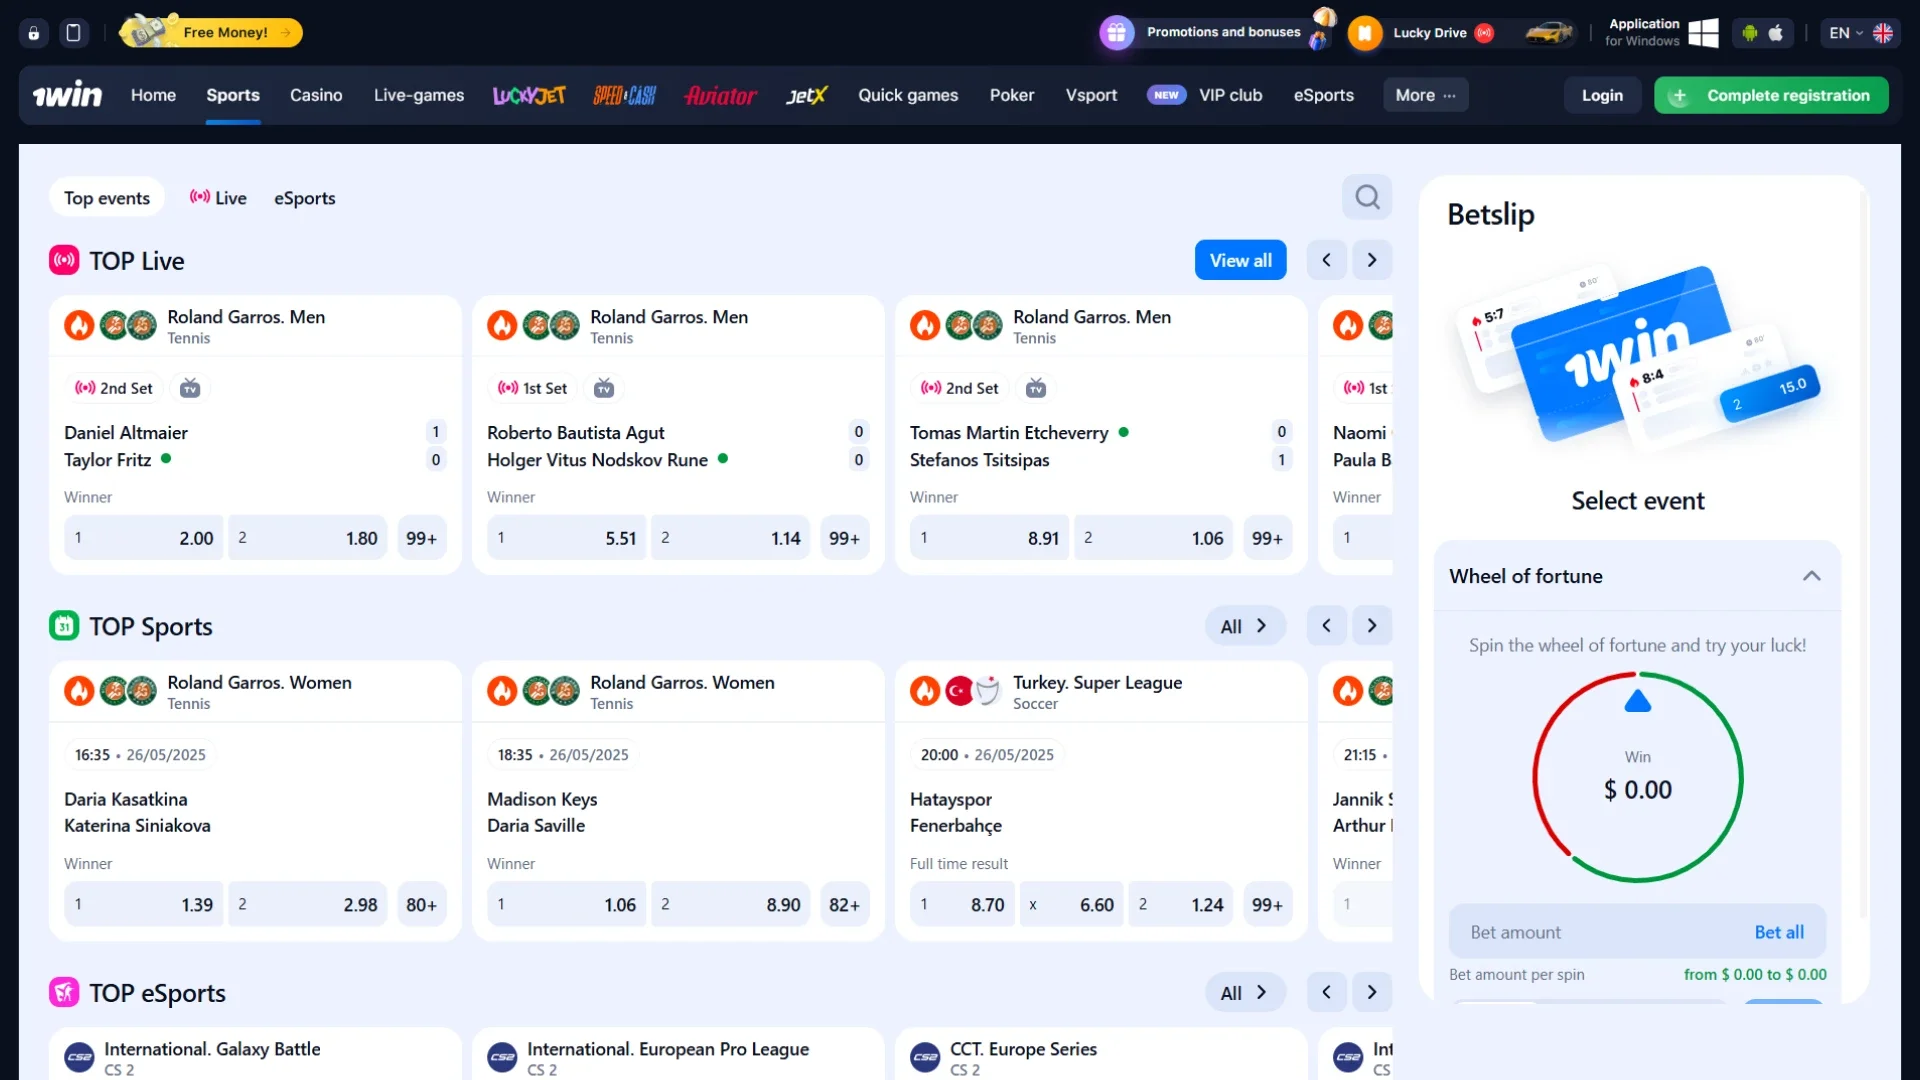This screenshot has width=1920, height=1080.
Task: Click All for TOP eSports
Action: (x=1244, y=992)
